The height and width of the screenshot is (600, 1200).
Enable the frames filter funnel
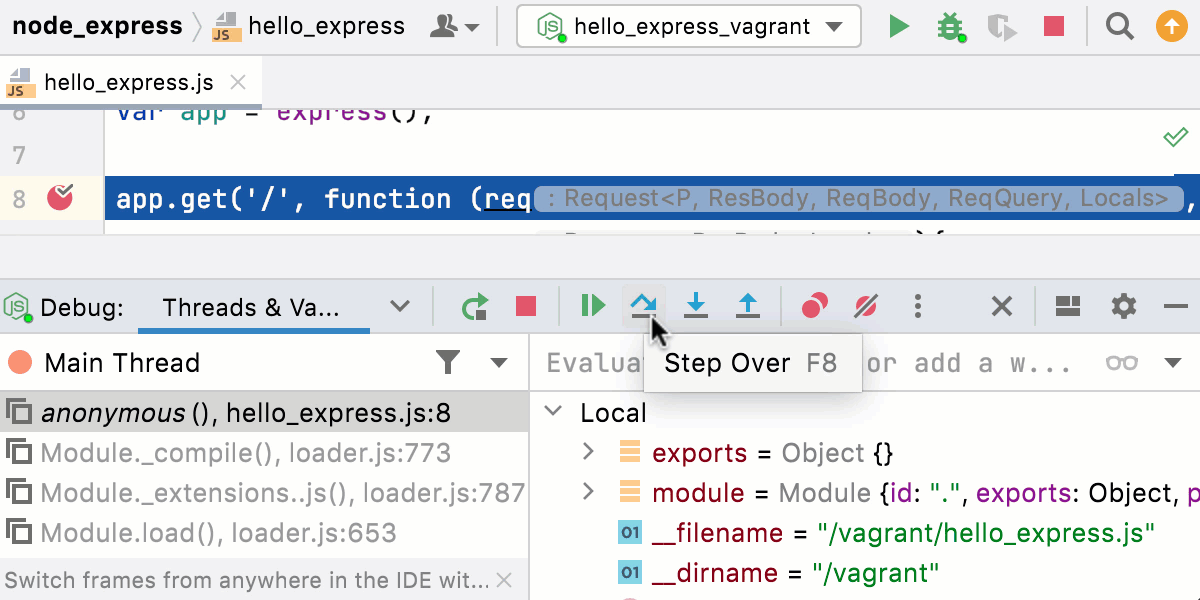(x=449, y=362)
